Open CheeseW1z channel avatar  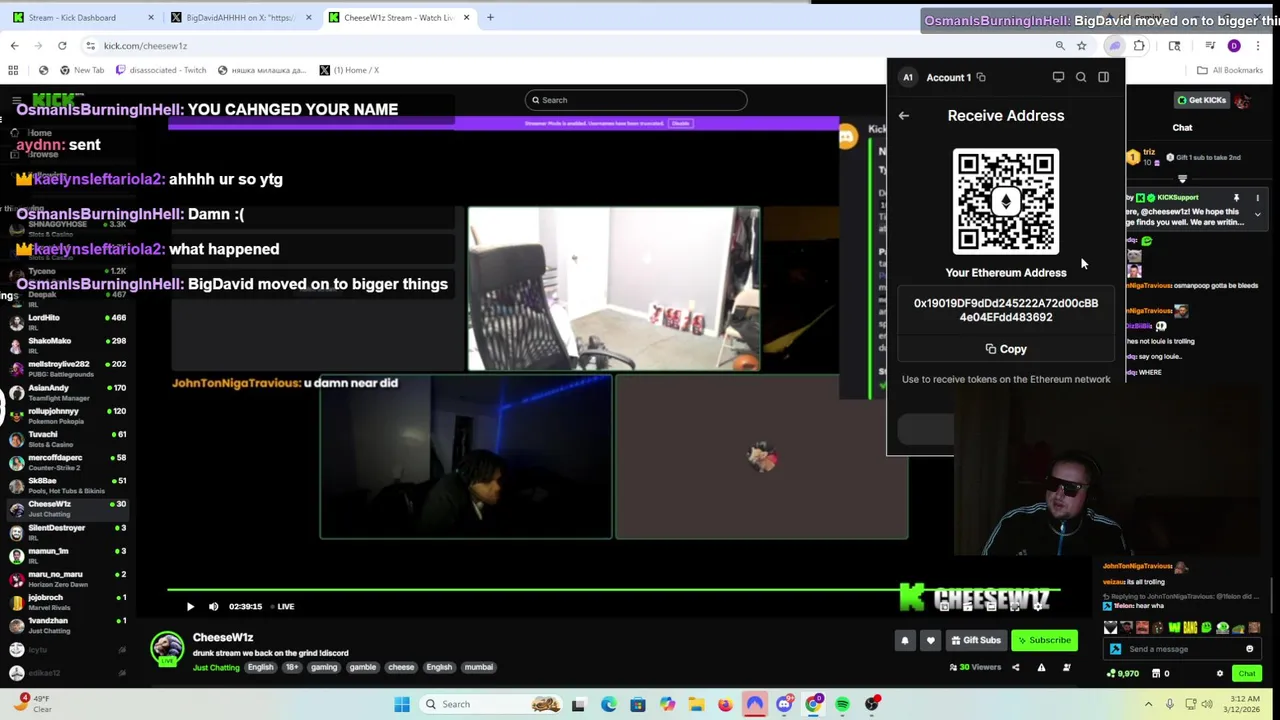coord(167,649)
